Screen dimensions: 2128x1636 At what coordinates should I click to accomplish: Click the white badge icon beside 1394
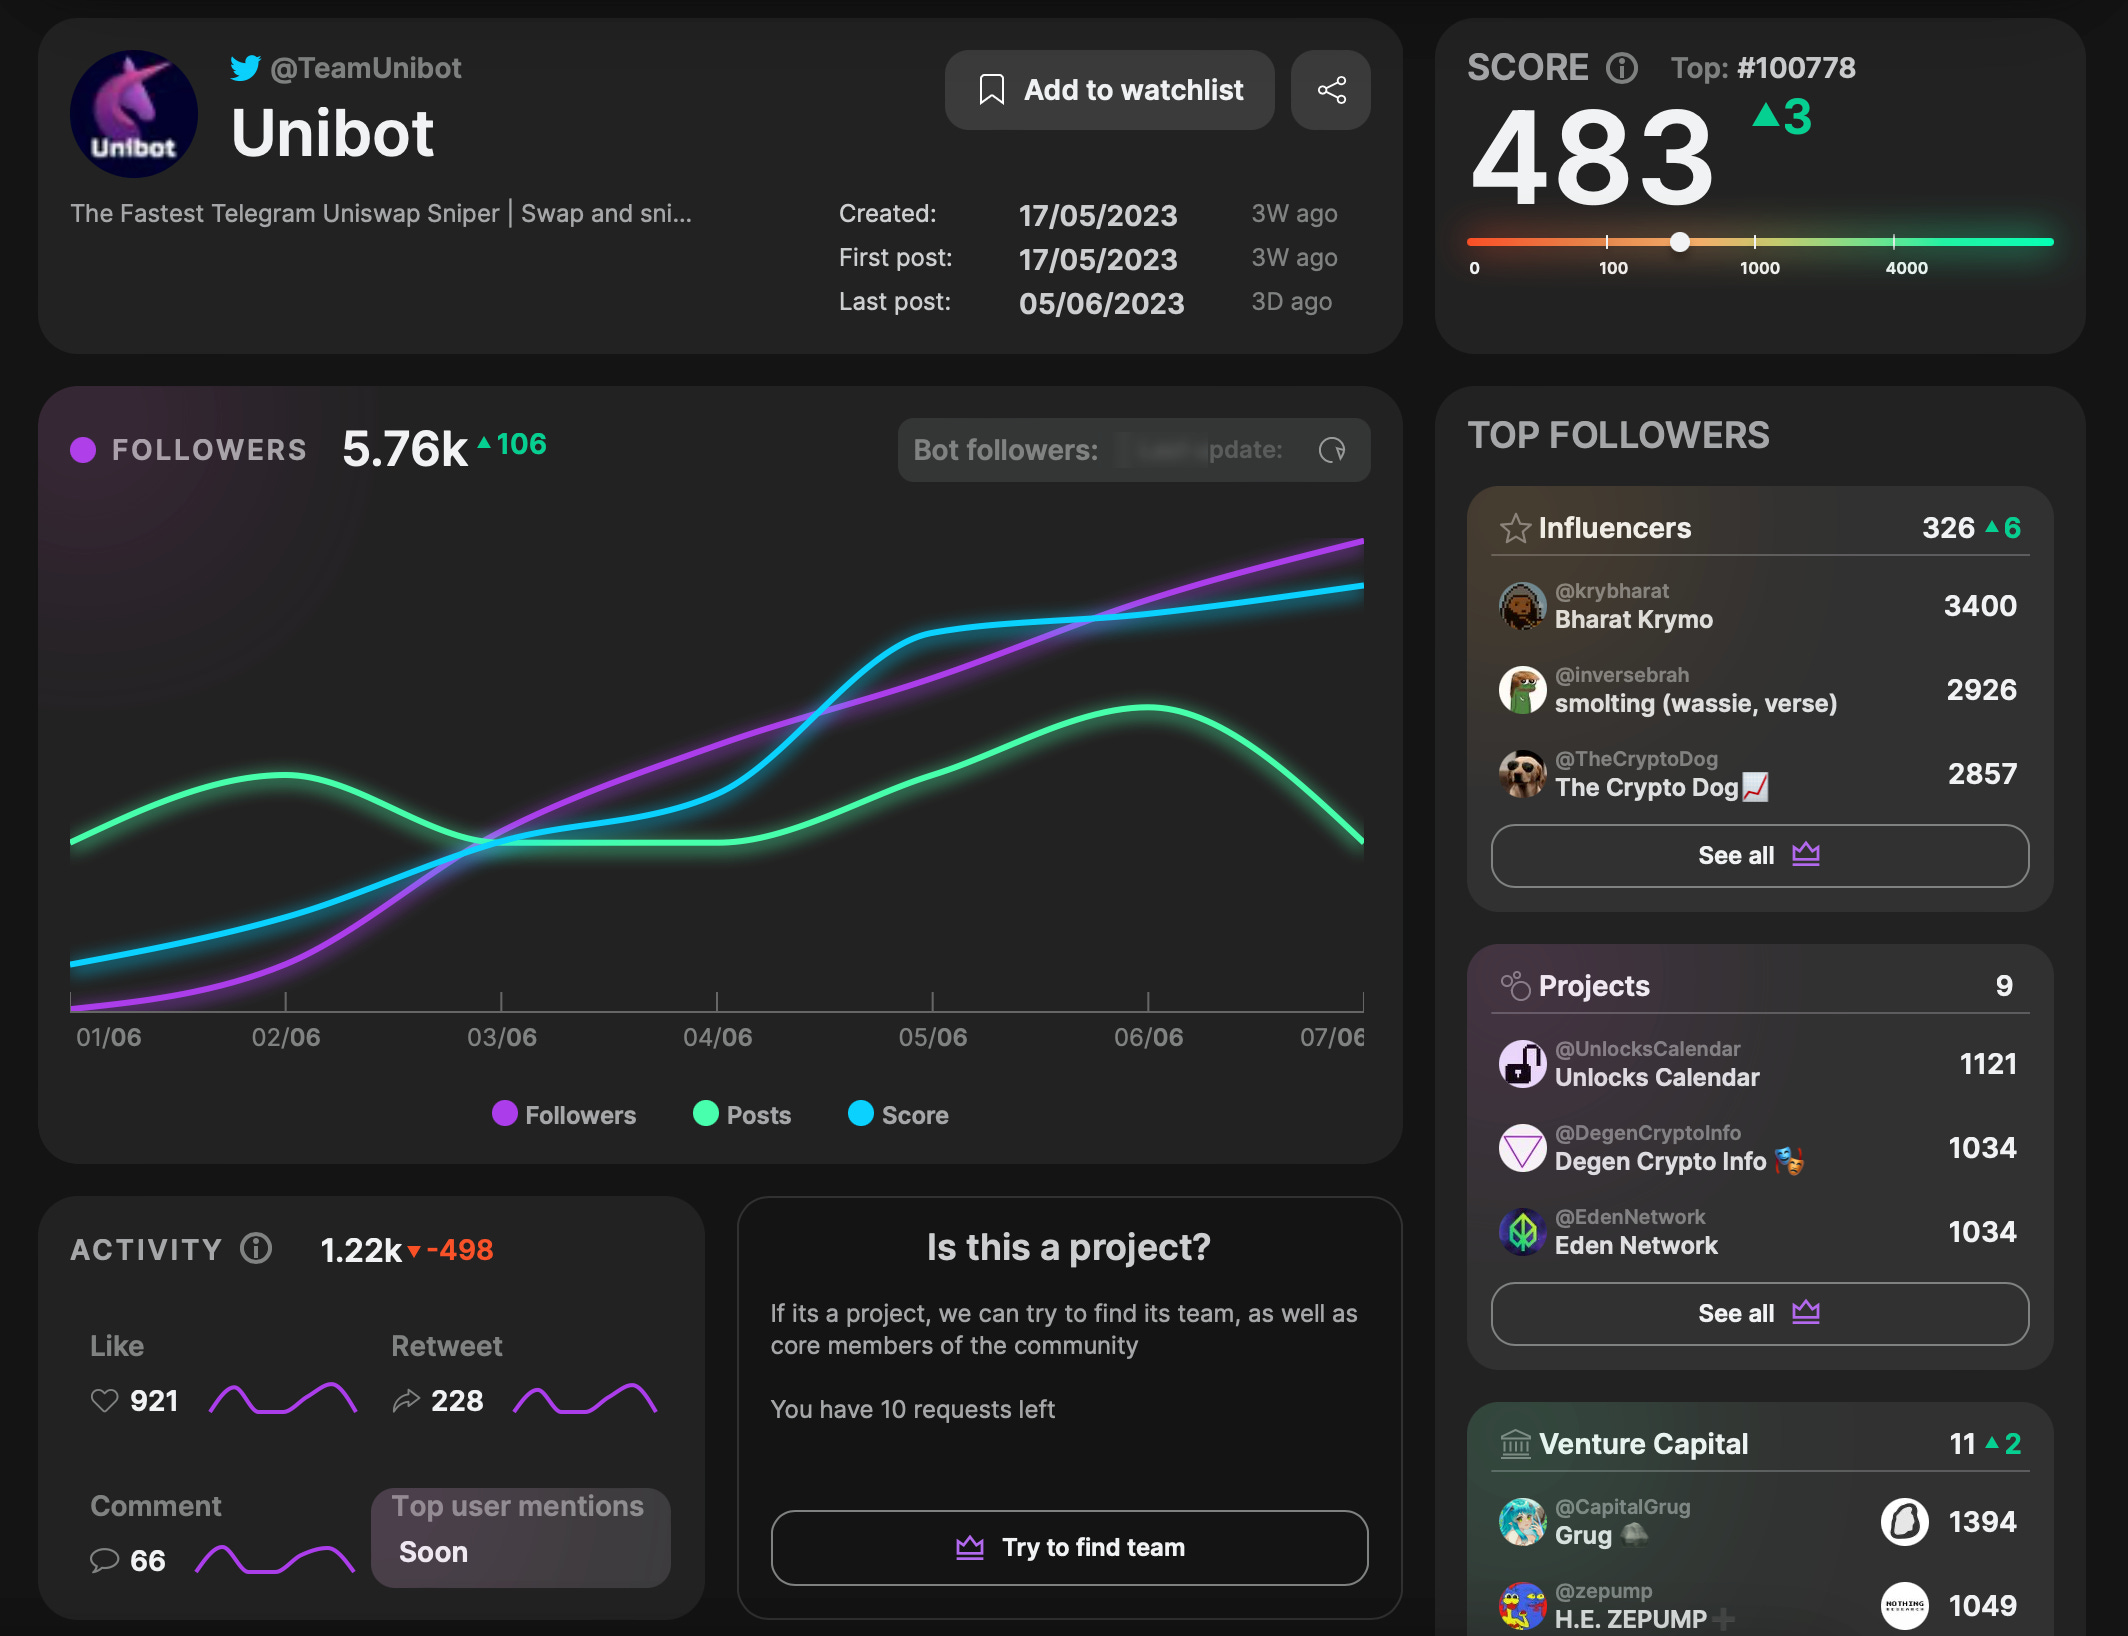pos(1905,1522)
